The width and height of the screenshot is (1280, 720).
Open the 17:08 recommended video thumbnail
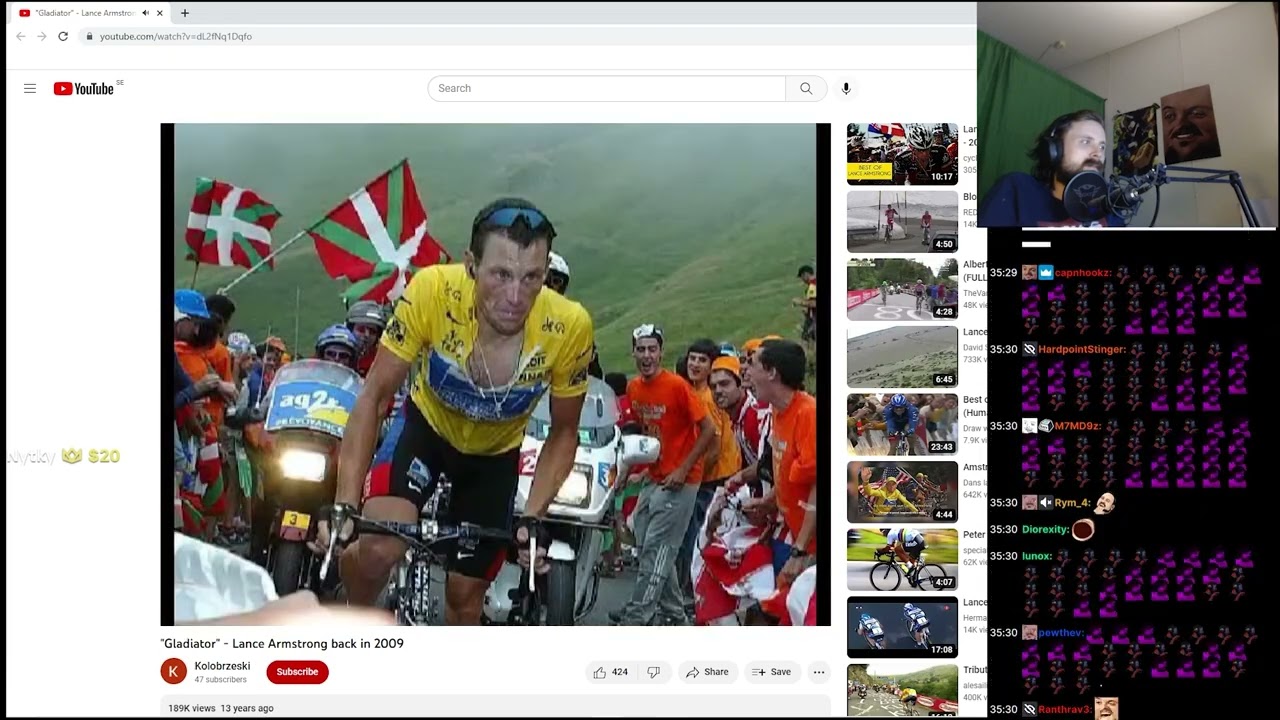point(902,627)
